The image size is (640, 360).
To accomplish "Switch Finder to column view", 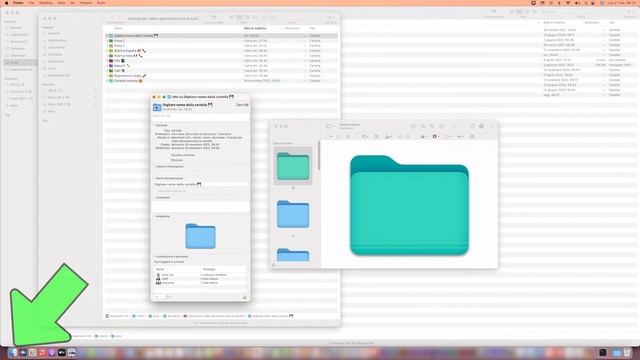I will pyautogui.click(x=247, y=17).
